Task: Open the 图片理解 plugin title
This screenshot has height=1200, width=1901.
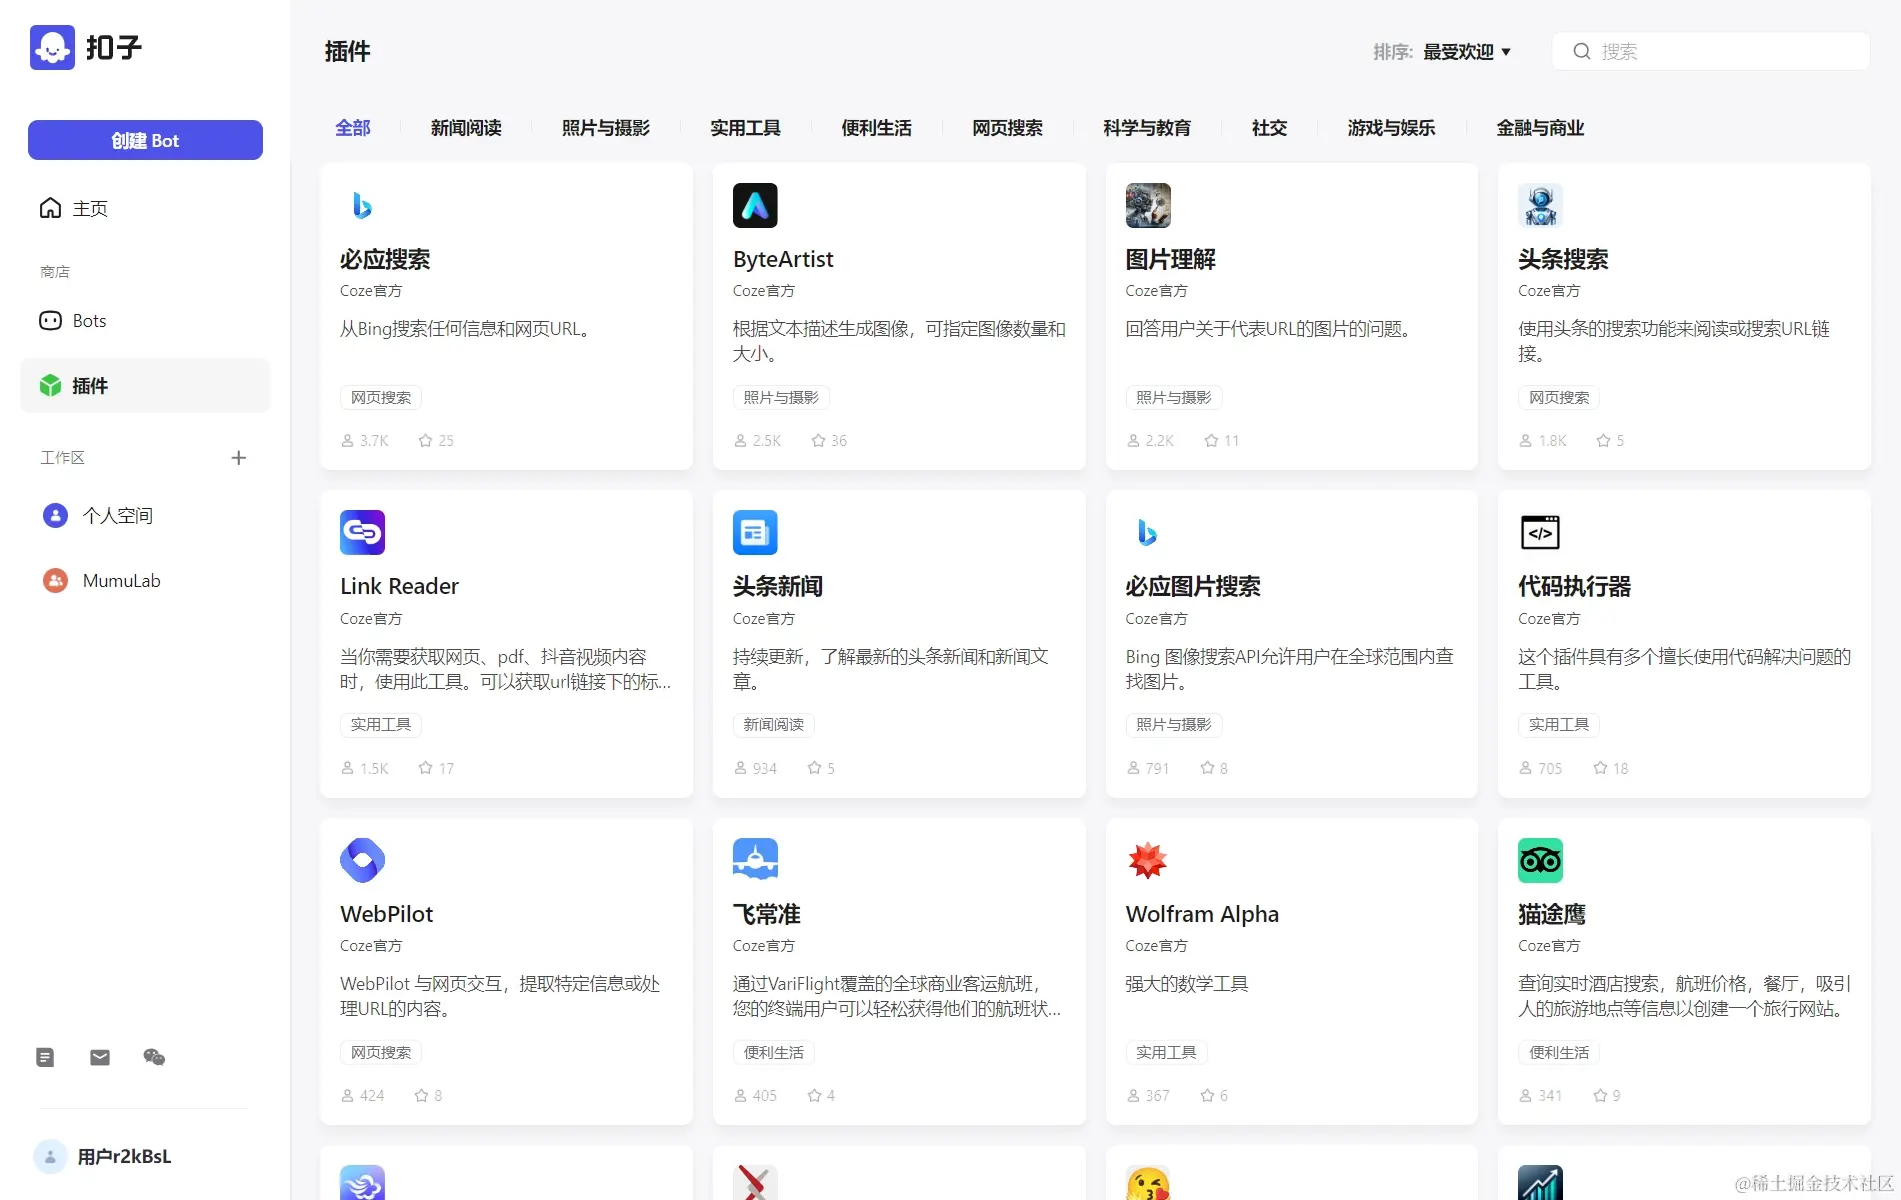Action: [x=1171, y=259]
